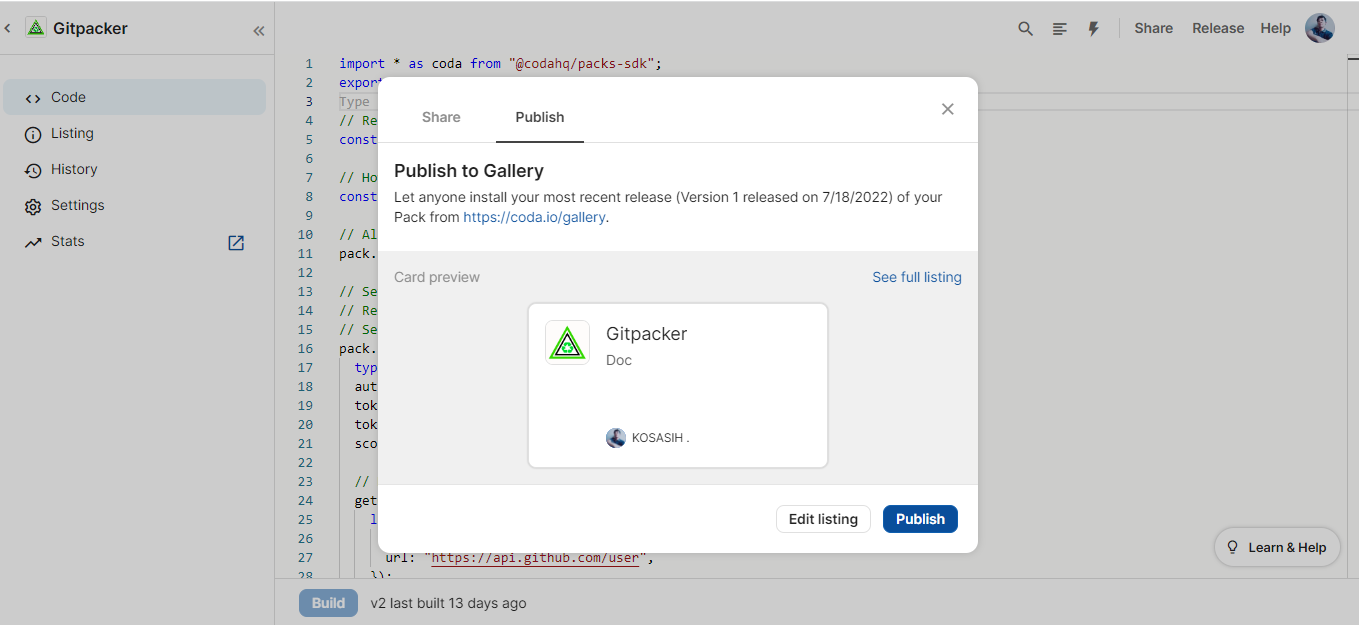Click KOSASIH author name in card
This screenshot has height=625, width=1359.
tap(661, 438)
